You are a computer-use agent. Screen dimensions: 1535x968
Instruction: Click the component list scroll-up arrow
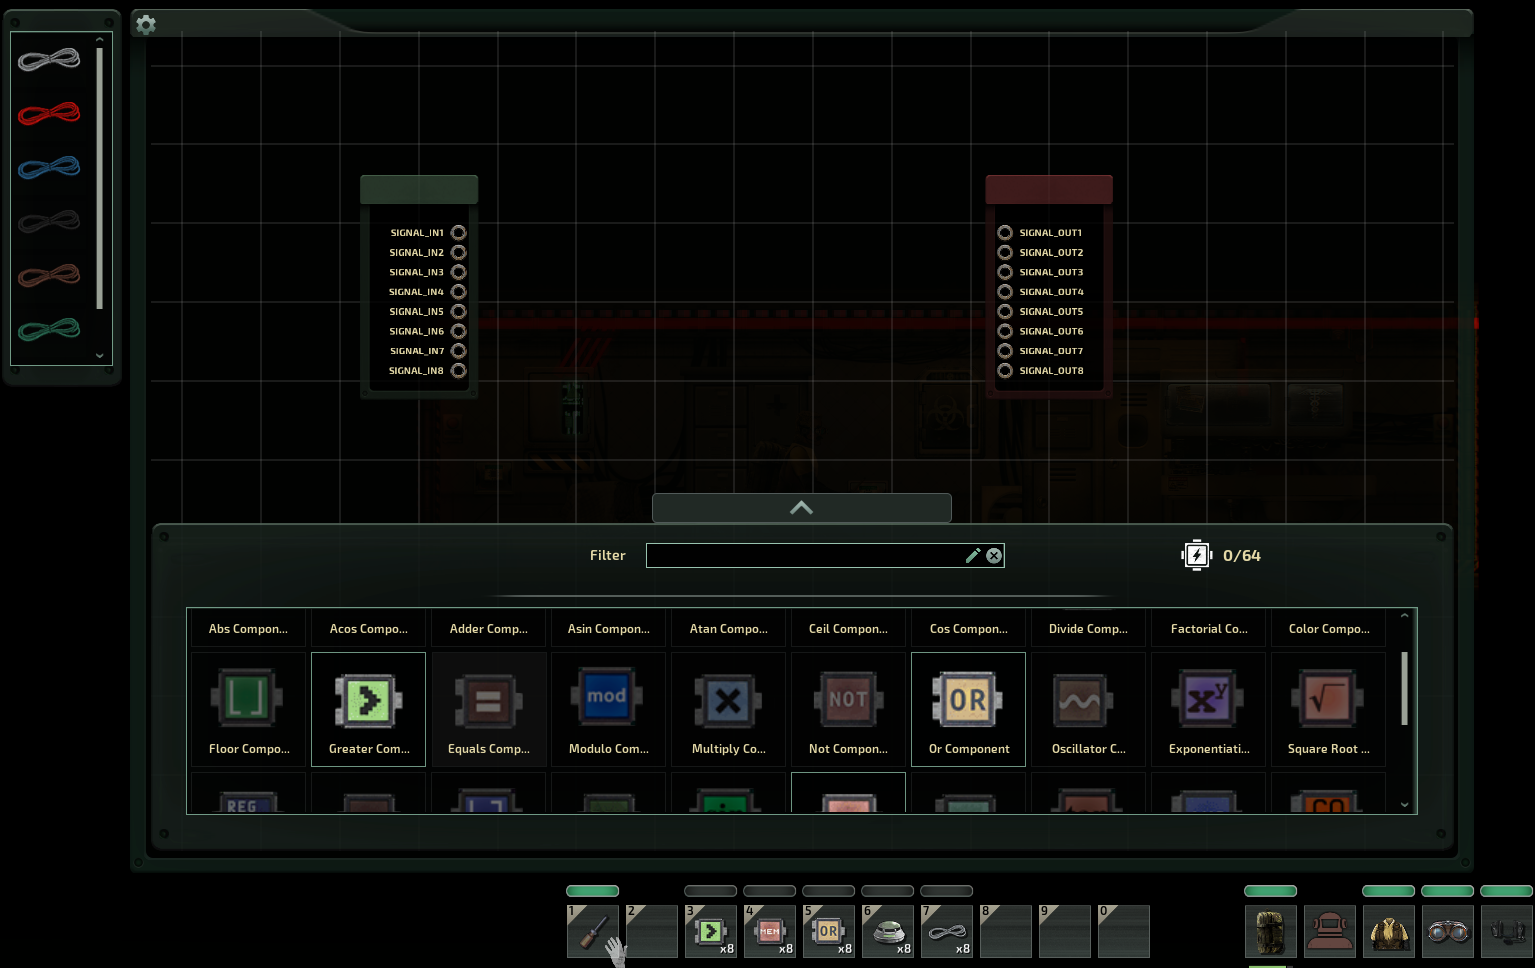pyautogui.click(x=1404, y=616)
